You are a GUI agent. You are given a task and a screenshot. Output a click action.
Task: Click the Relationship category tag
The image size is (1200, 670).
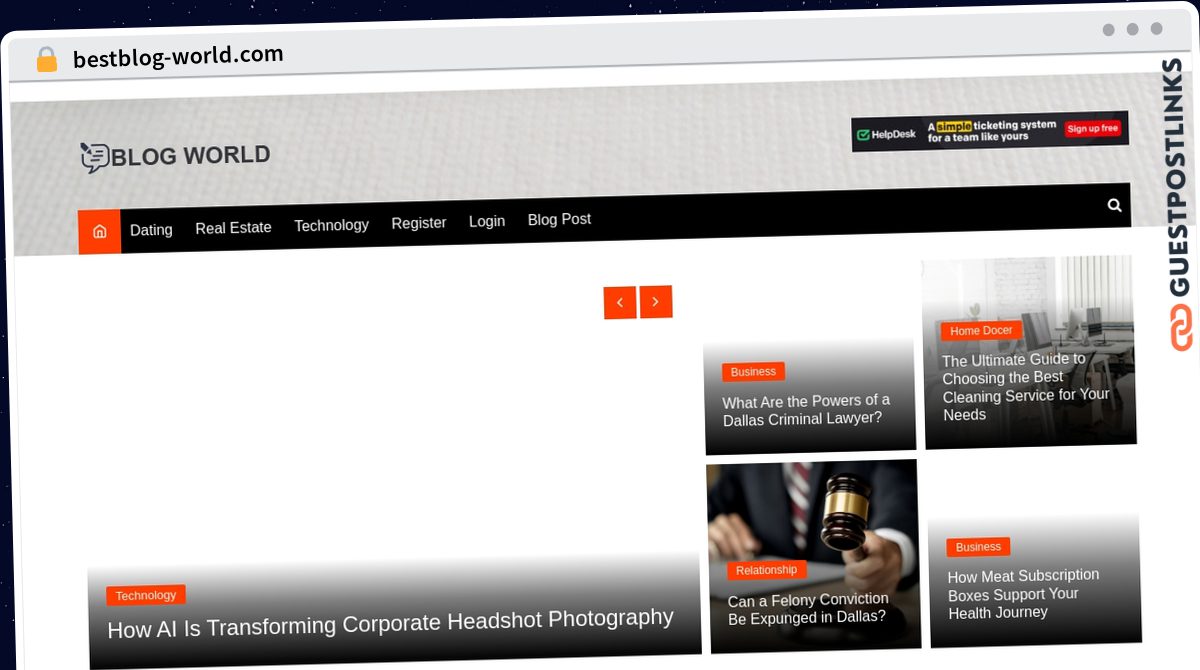[766, 569]
